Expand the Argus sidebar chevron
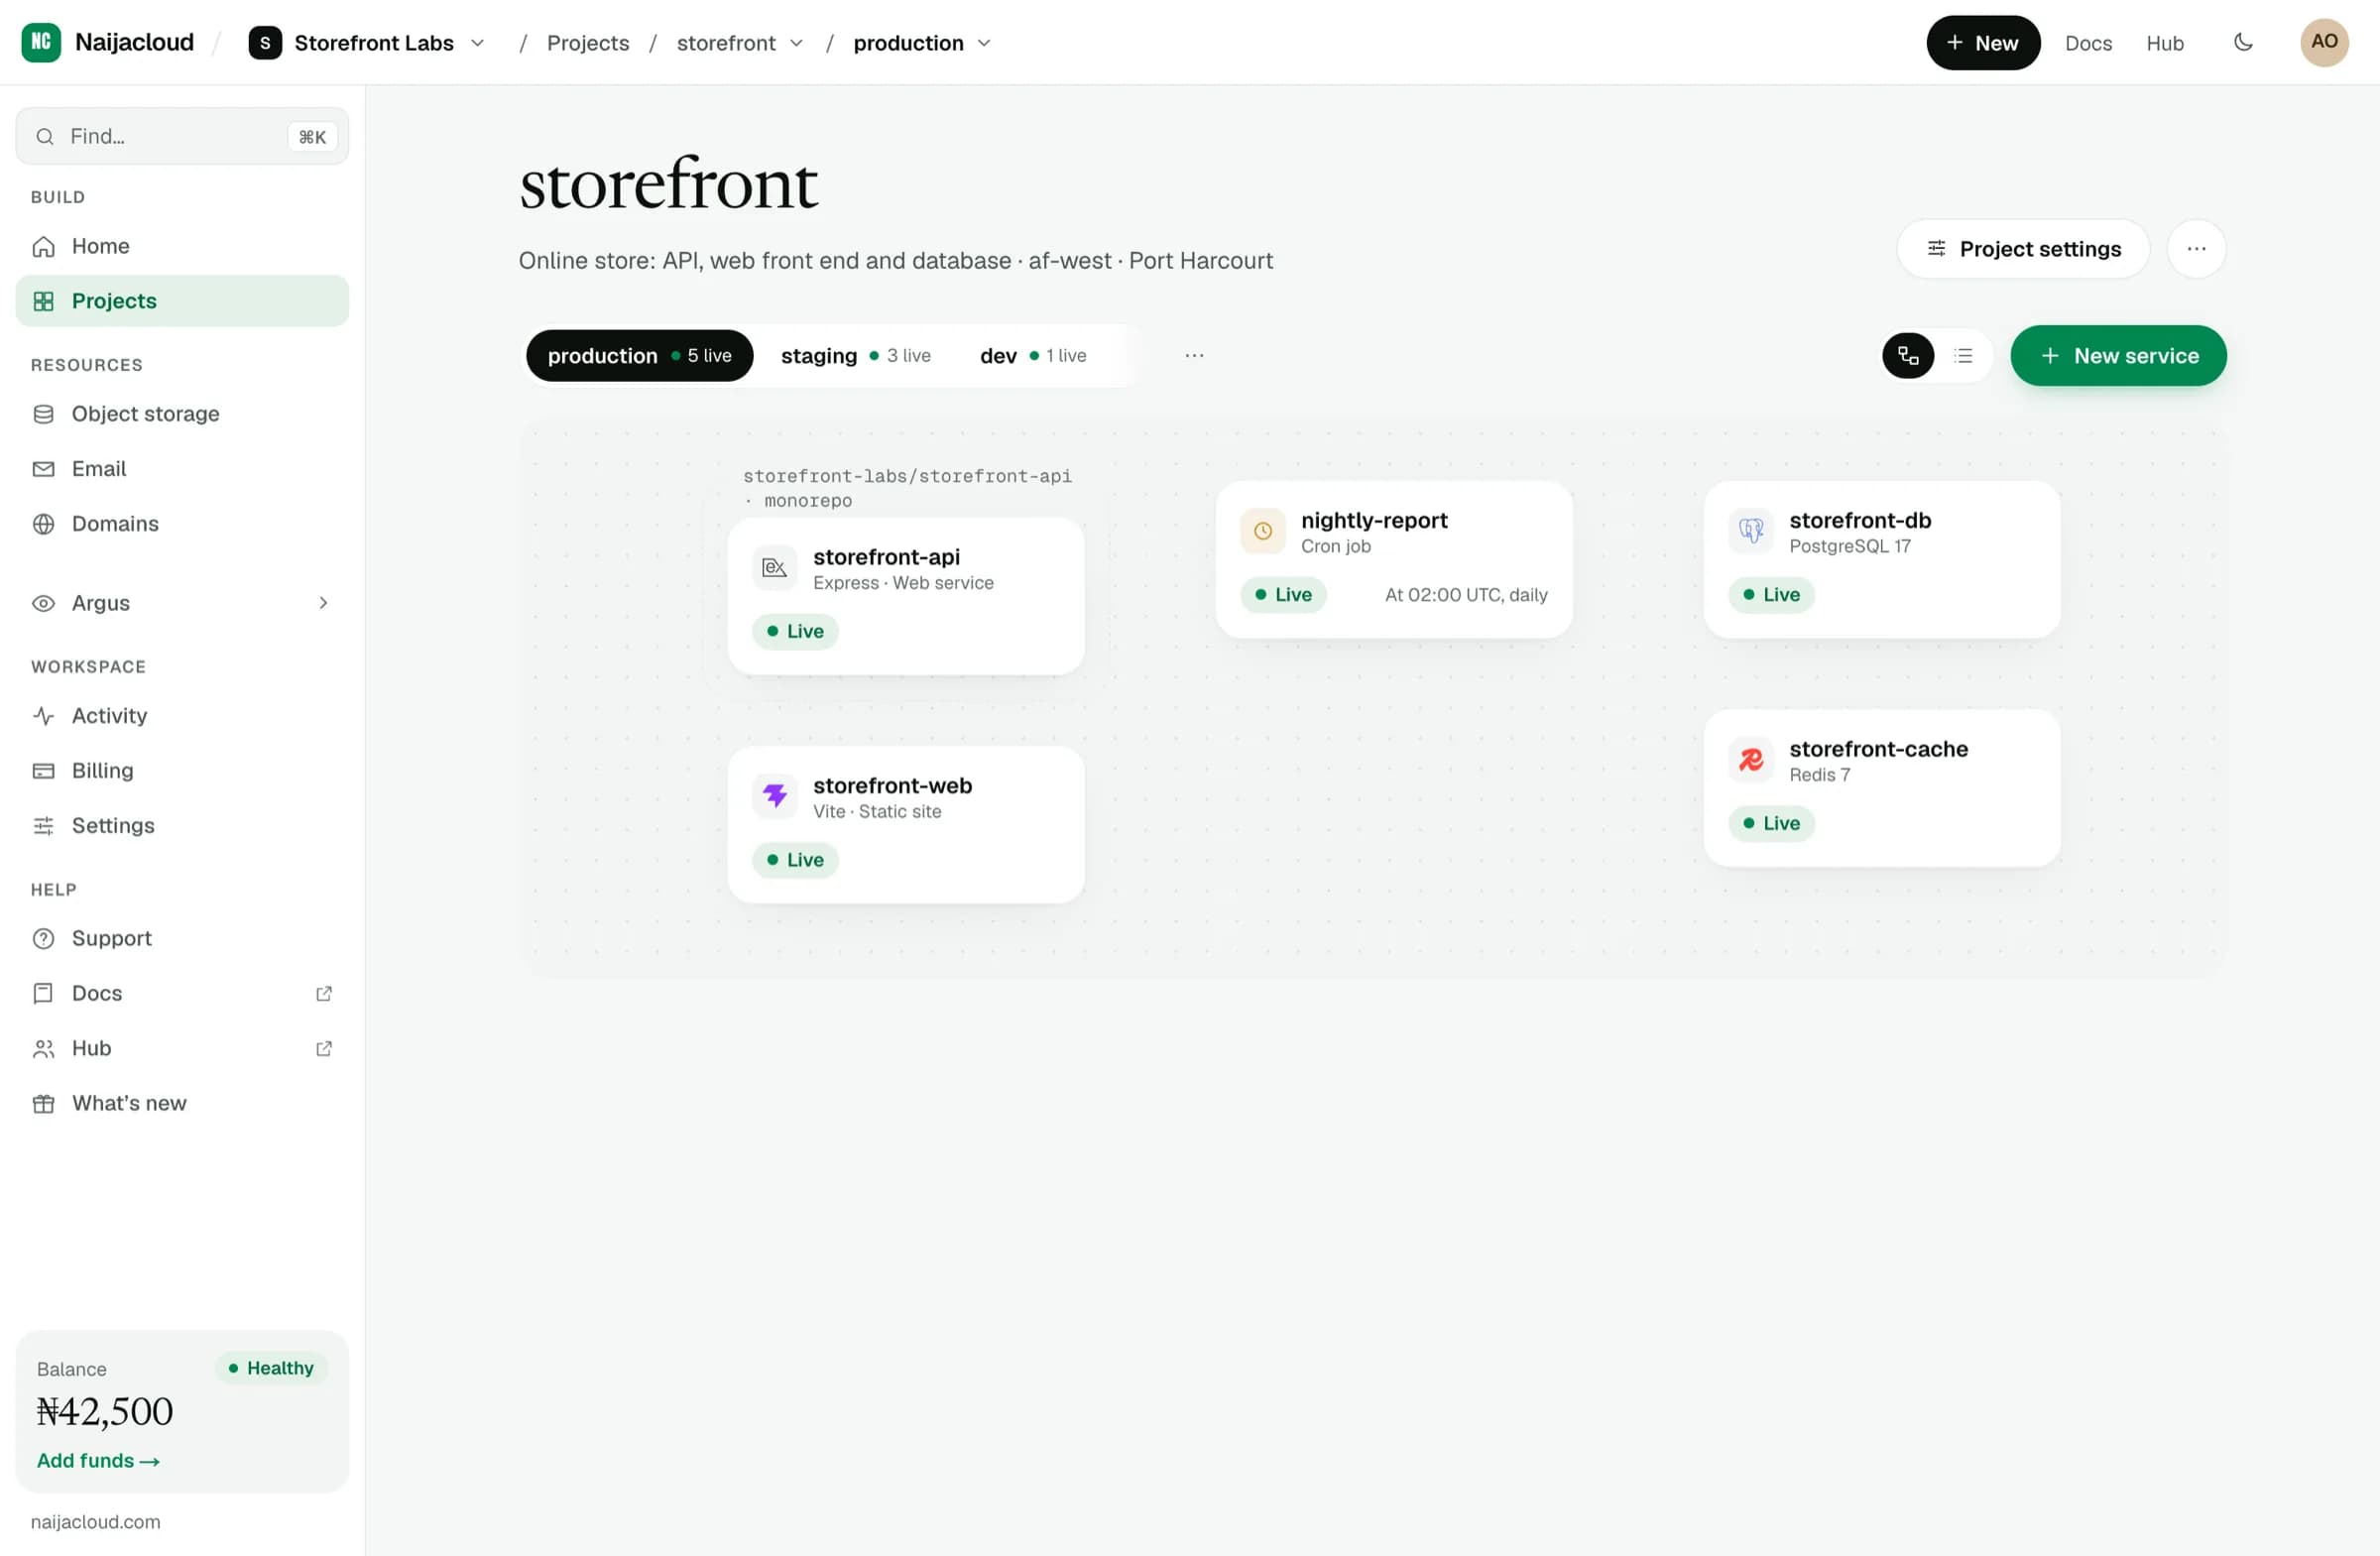The image size is (2380, 1556). [323, 603]
